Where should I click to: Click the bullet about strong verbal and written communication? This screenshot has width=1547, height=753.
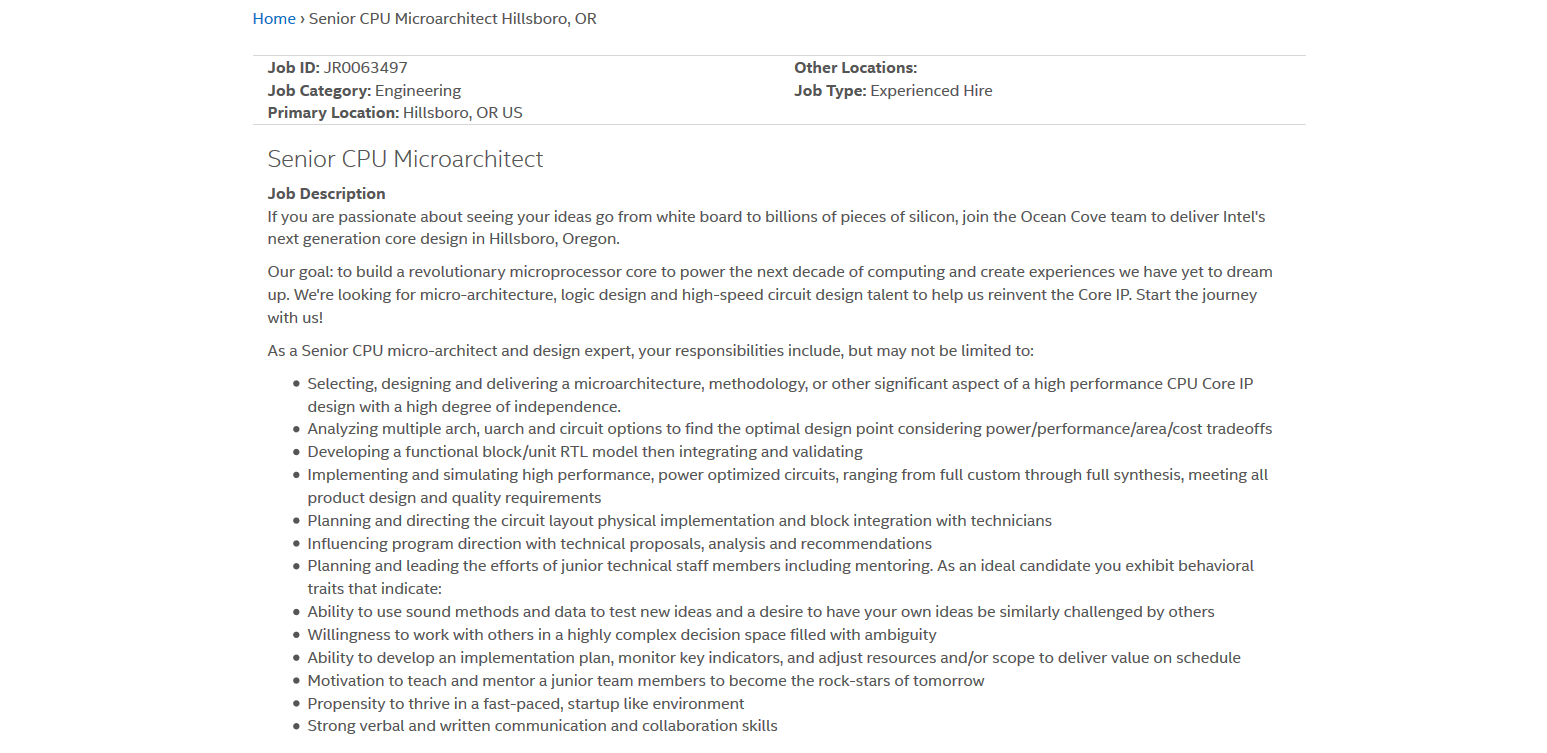[542, 726]
